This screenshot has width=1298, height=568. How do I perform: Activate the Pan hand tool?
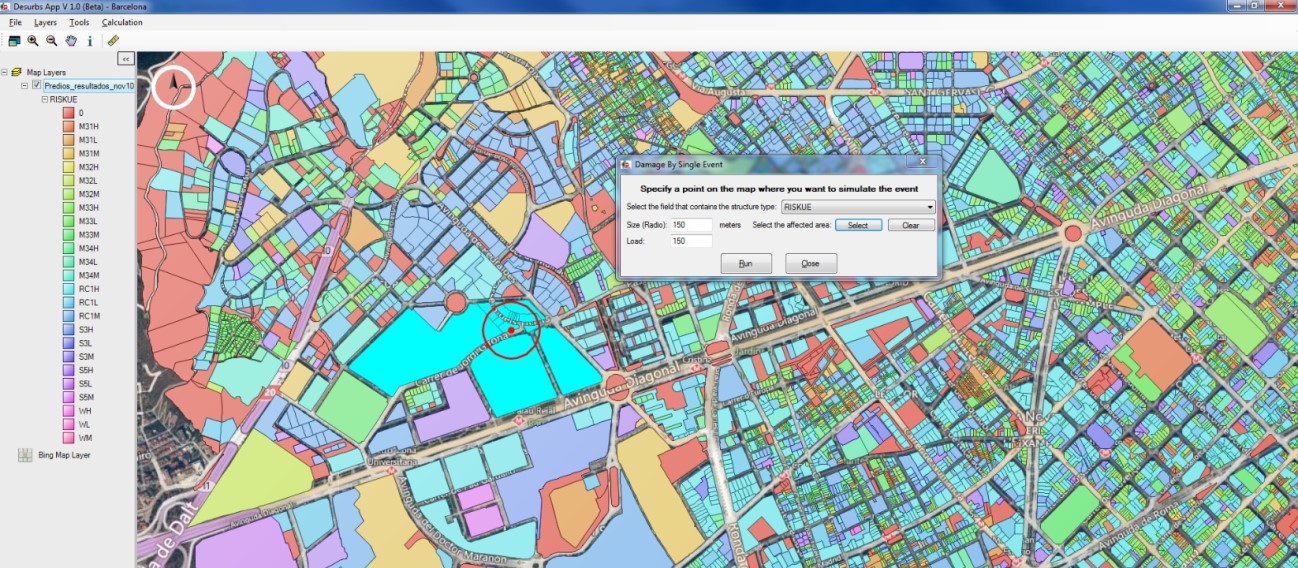point(71,41)
